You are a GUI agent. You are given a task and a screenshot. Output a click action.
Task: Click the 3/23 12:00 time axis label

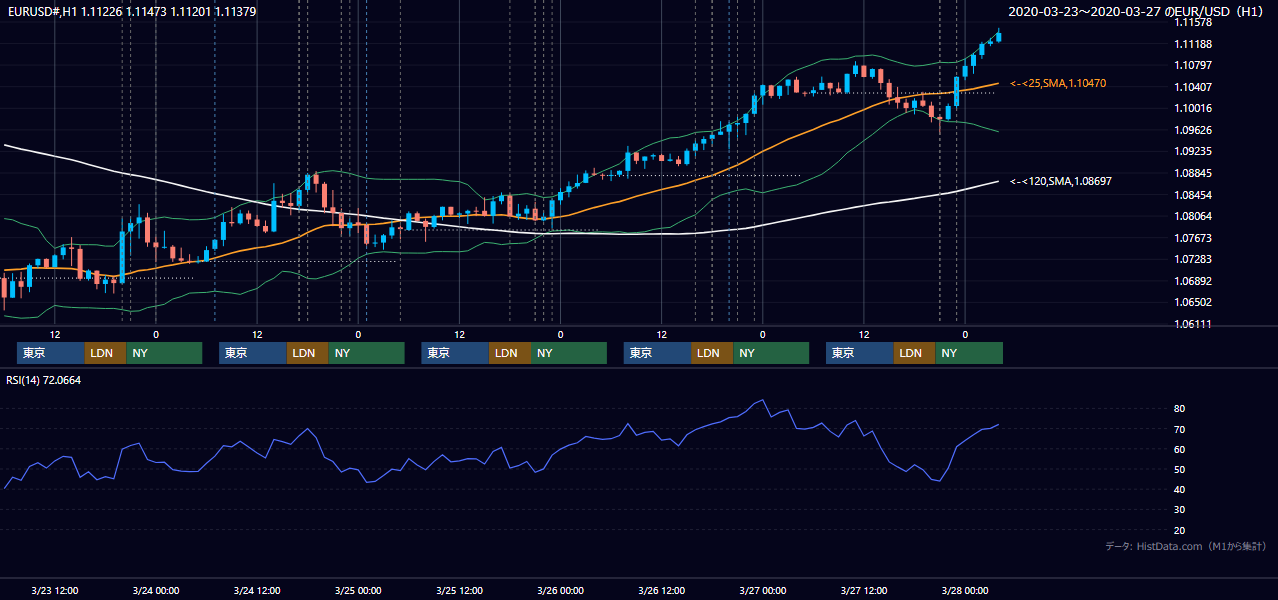pos(55,590)
